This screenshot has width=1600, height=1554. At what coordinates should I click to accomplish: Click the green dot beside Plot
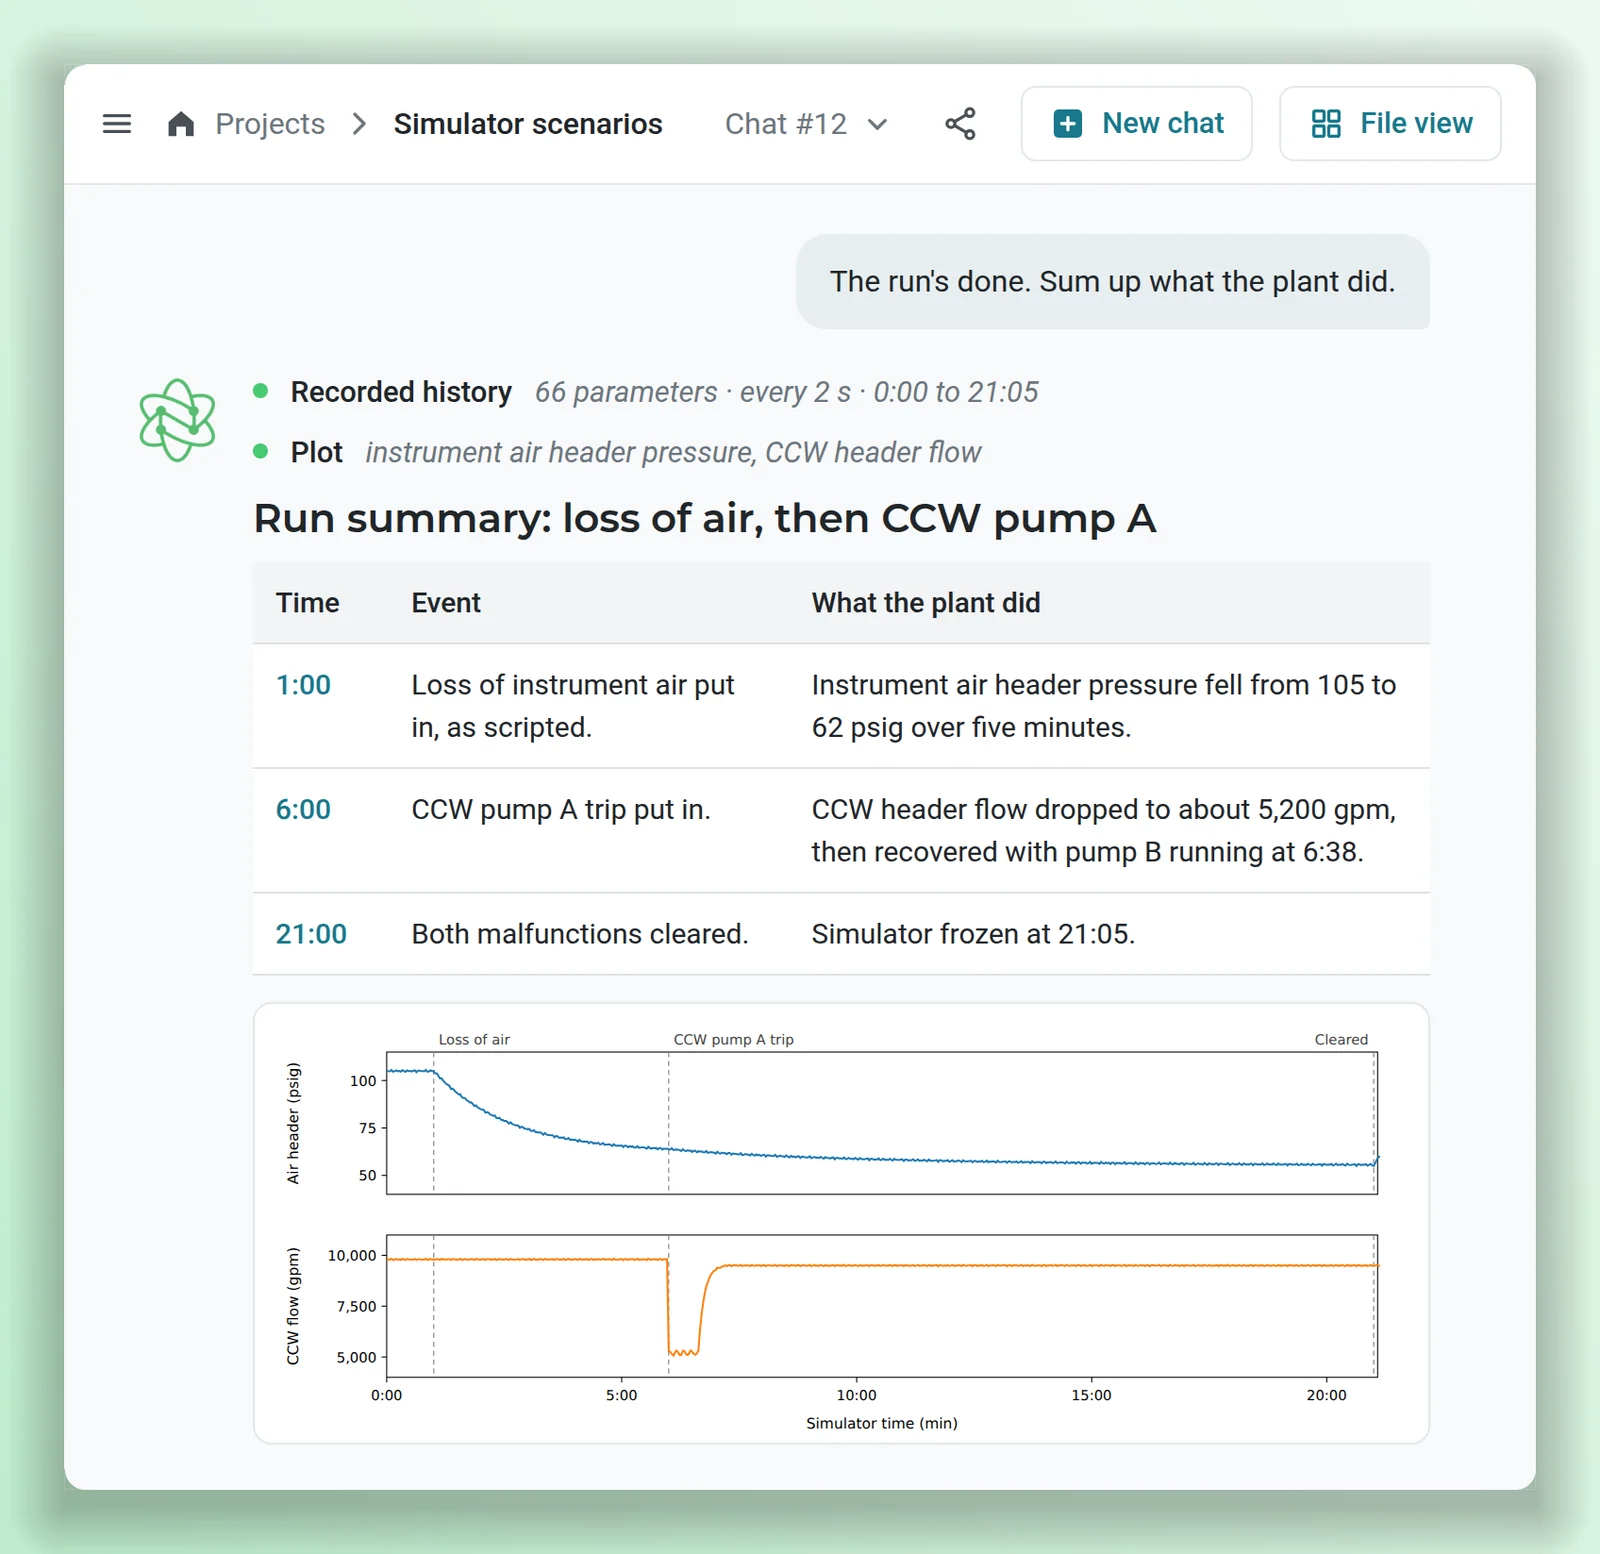[x=261, y=451]
